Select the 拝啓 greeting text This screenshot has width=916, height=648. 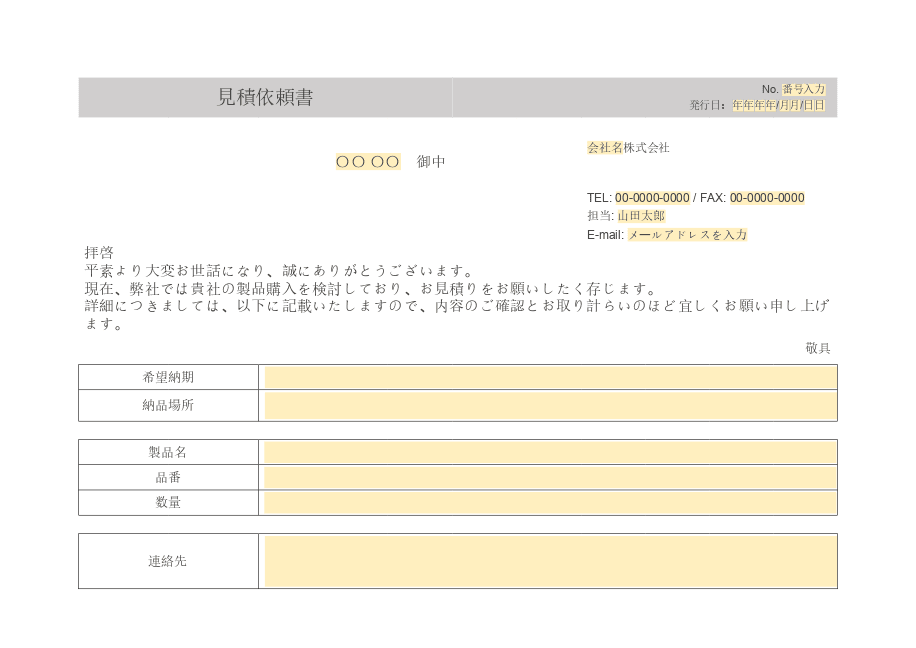[x=97, y=252]
